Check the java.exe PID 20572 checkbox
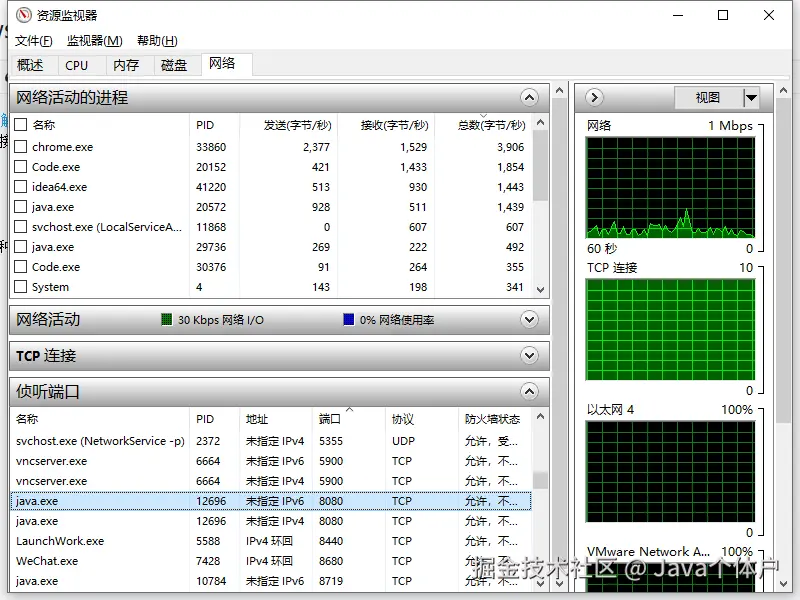Image resolution: width=800 pixels, height=600 pixels. coord(20,207)
